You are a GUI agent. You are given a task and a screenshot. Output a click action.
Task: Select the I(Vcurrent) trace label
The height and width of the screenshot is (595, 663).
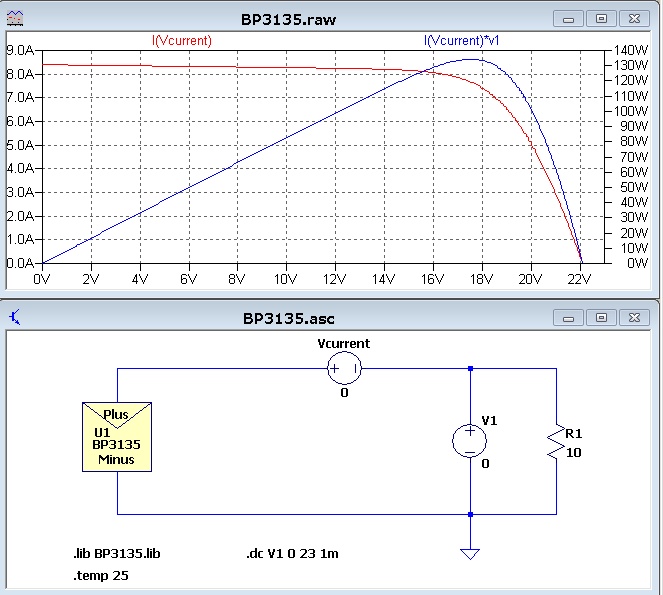182,41
